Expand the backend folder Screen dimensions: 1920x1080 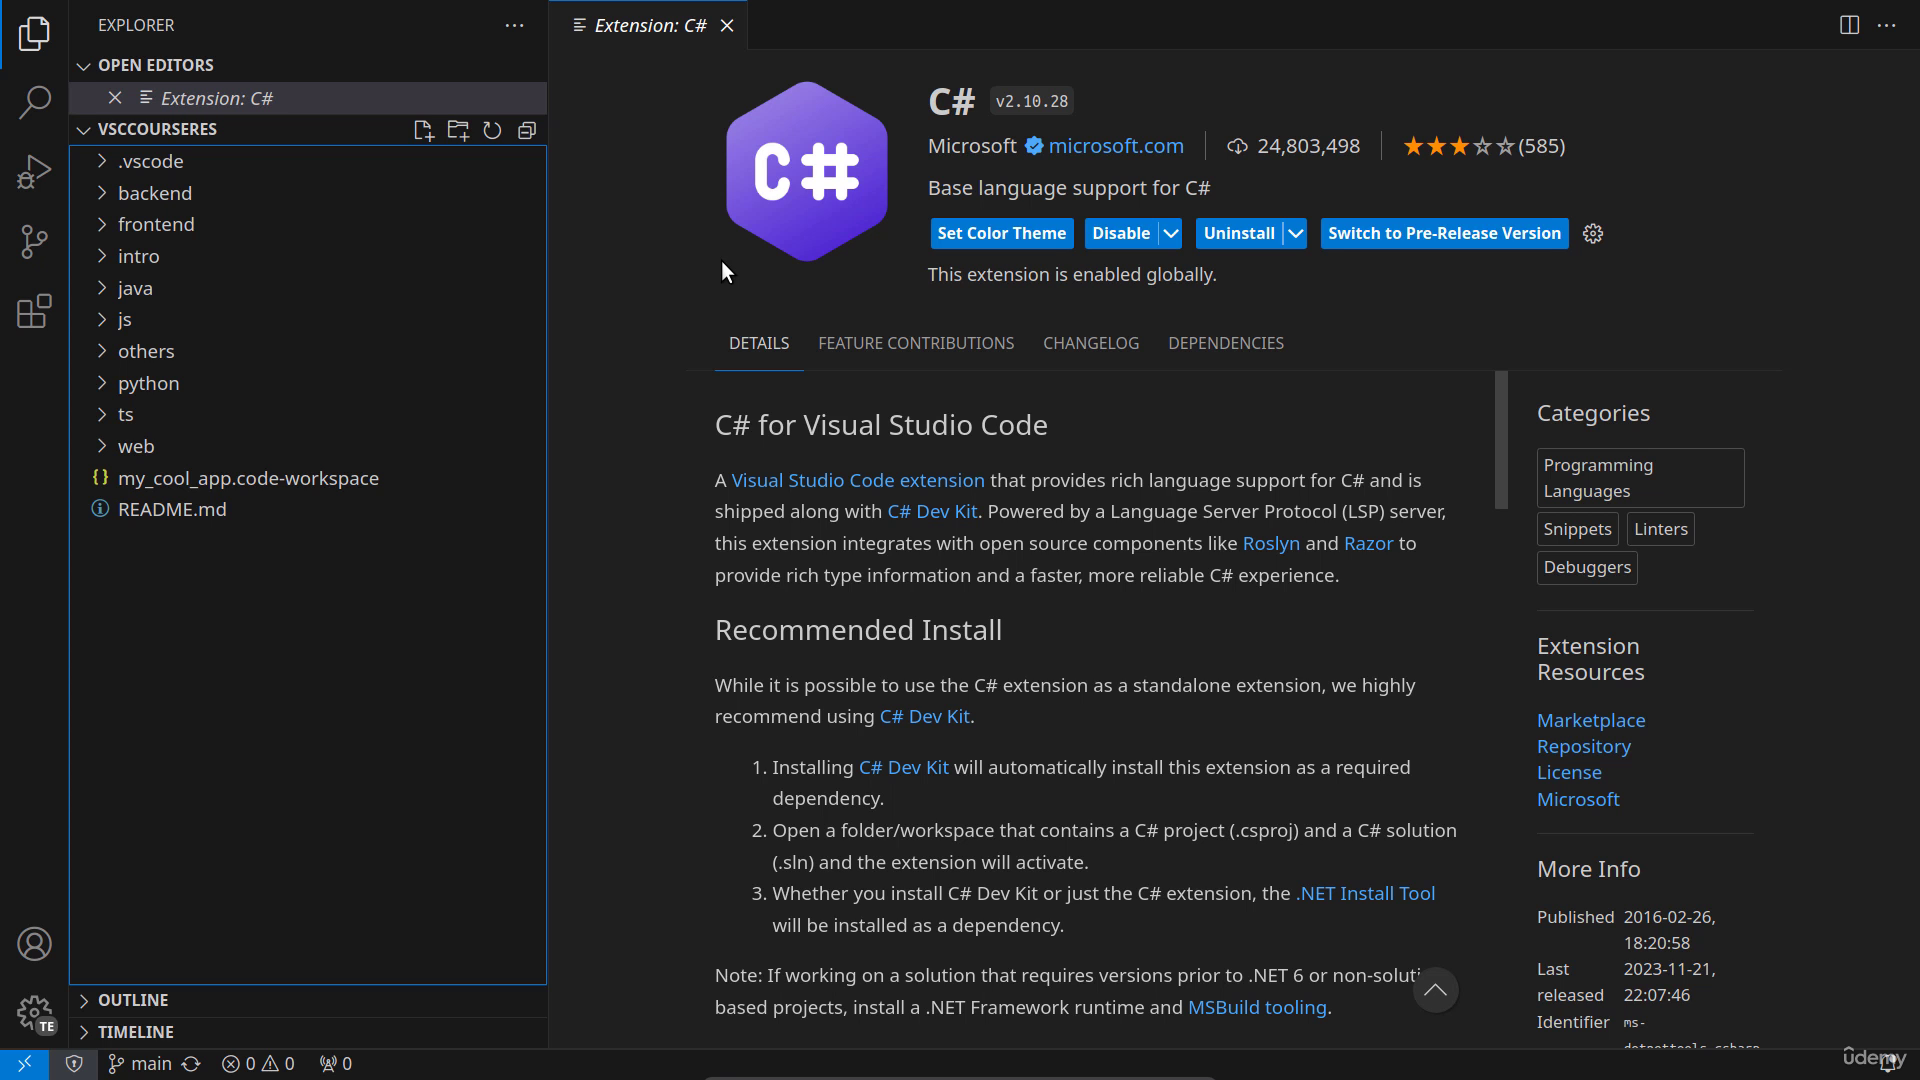click(308, 193)
